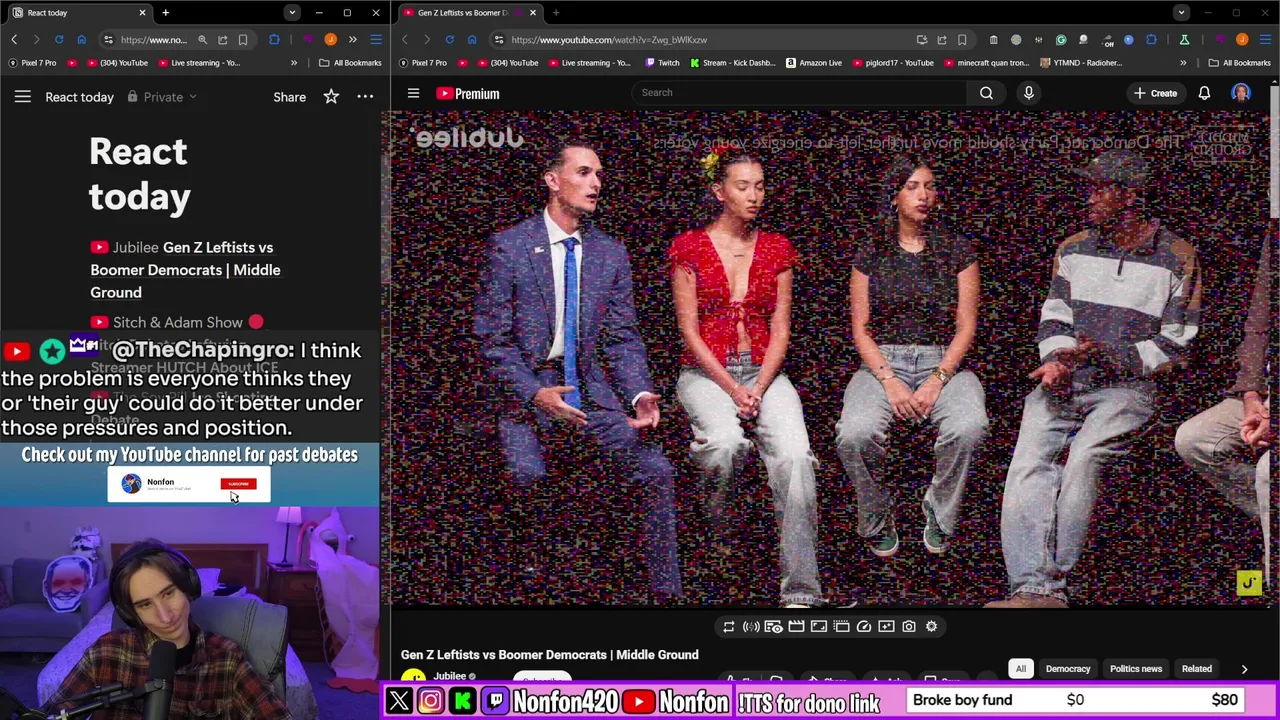1280x720 pixels.
Task: Click the video player frame
Action: click(830, 360)
